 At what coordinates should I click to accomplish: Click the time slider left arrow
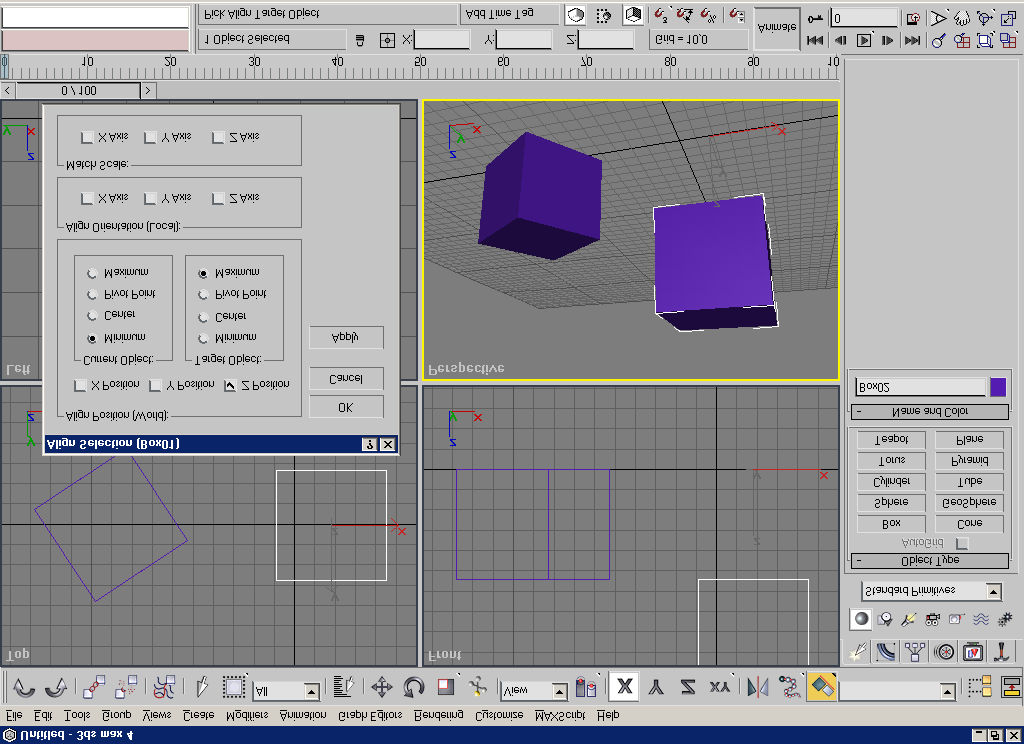[8, 91]
